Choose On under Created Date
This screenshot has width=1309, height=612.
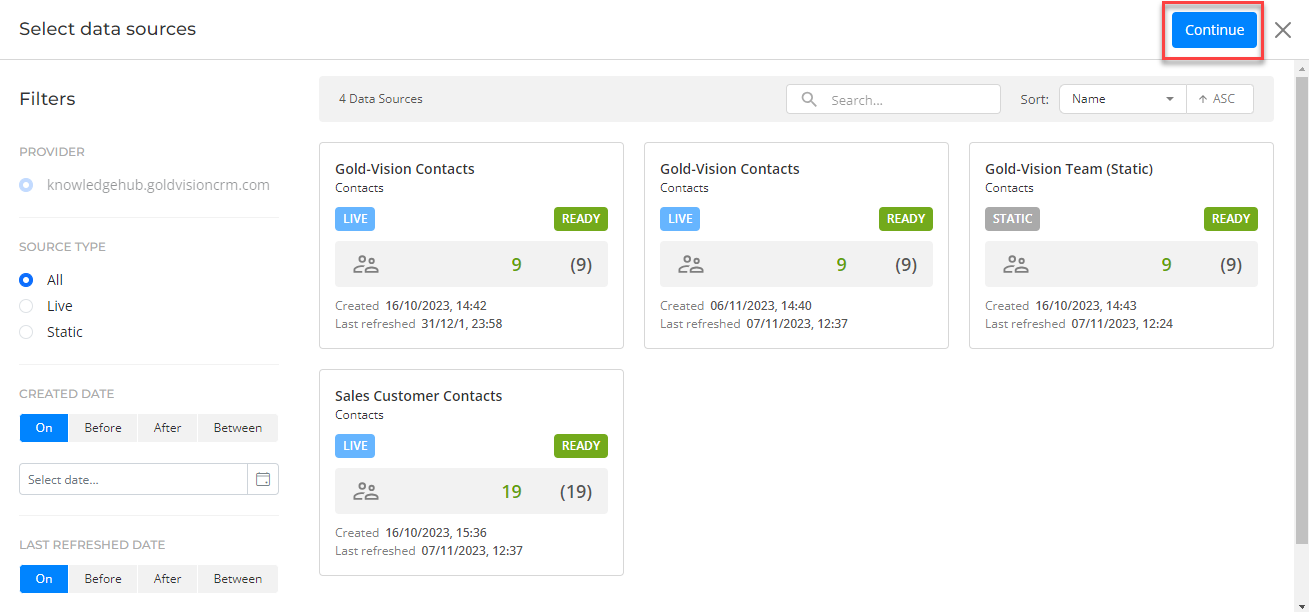click(44, 428)
